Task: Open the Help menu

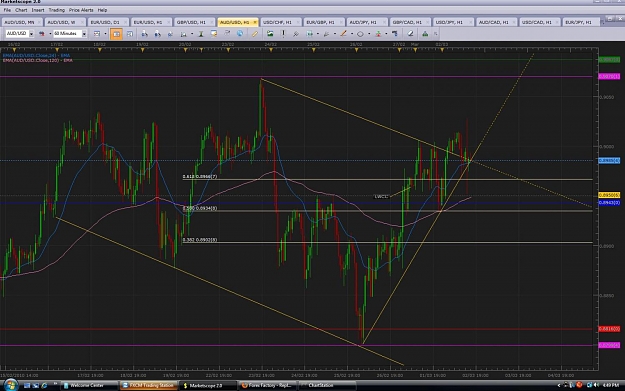Action: tap(102, 10)
